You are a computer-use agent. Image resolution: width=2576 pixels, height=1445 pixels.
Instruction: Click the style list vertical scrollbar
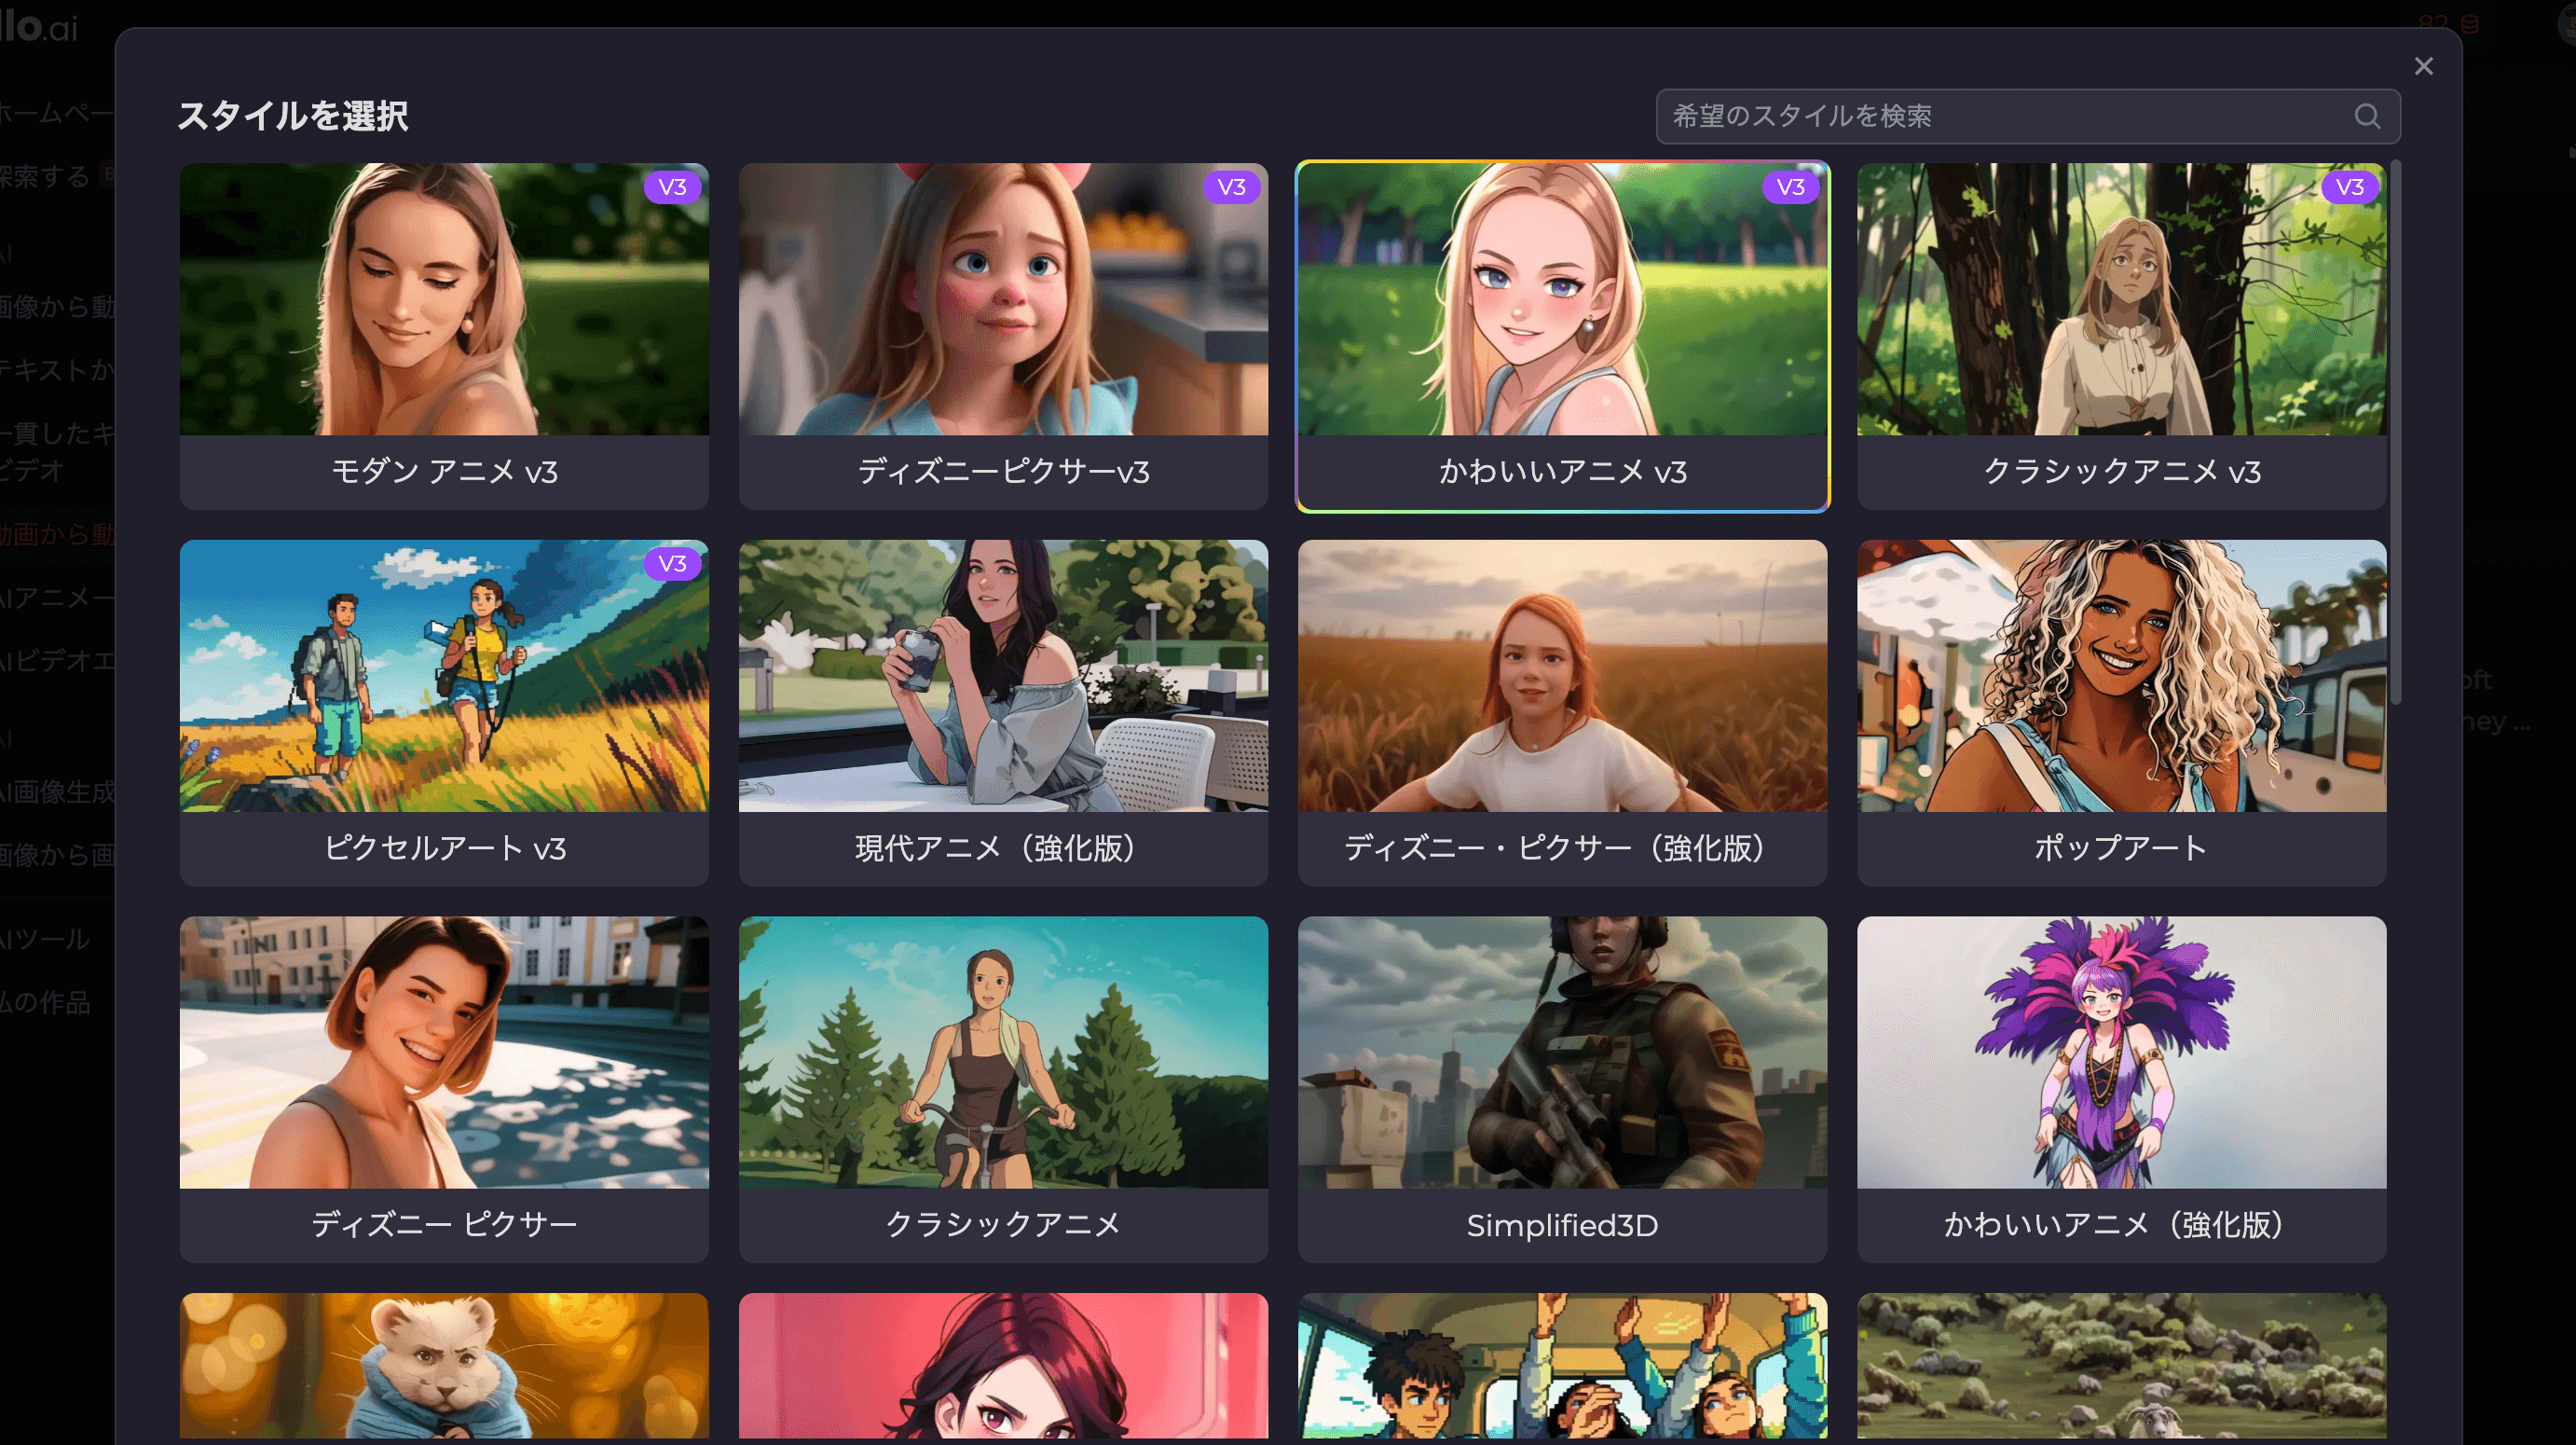2395,430
